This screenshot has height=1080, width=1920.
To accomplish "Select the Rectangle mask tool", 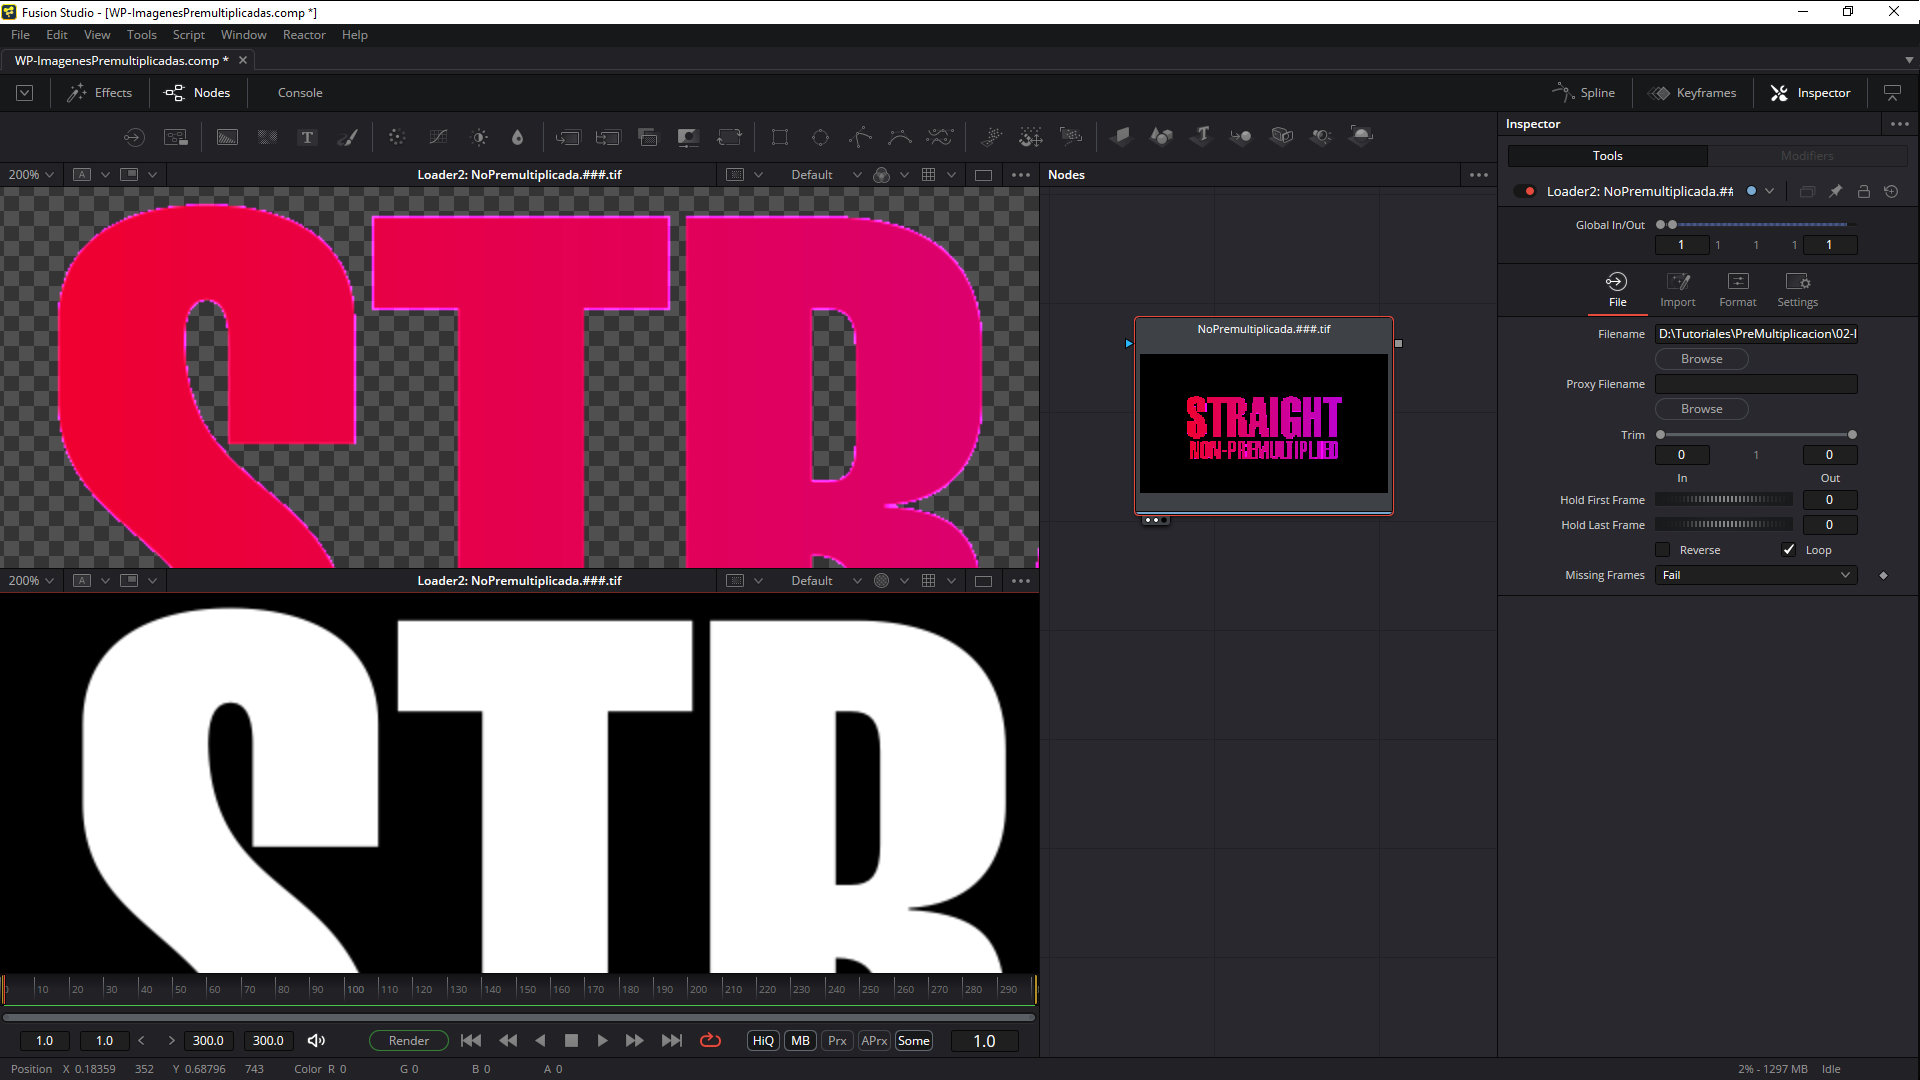I will (x=779, y=137).
